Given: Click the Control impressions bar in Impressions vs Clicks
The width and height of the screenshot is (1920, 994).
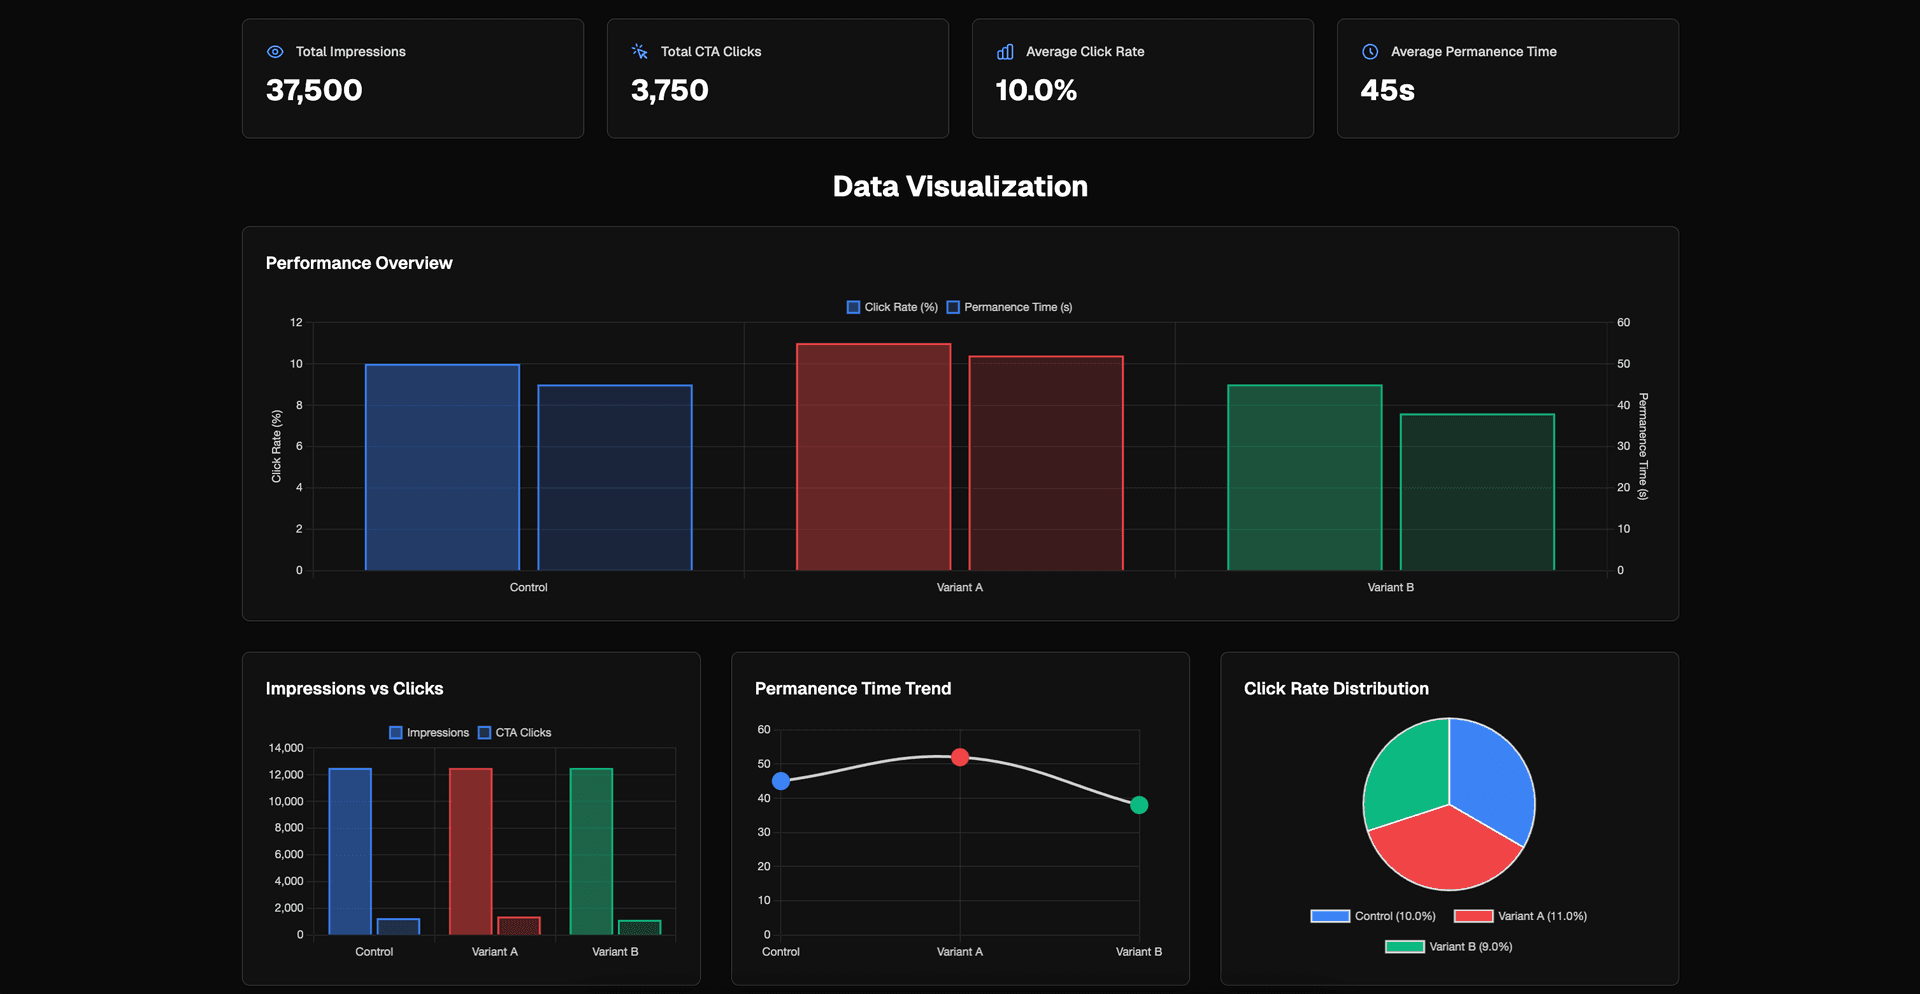Looking at the screenshot, I should (350, 851).
